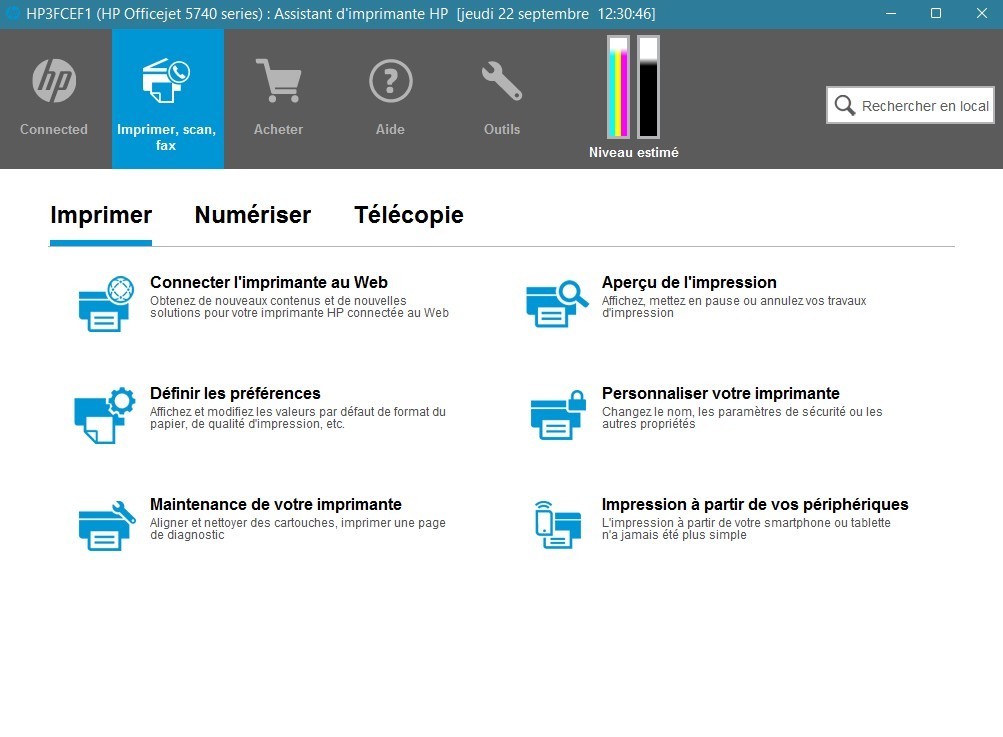
Task: Click the printer padlock personalization icon
Action: pyautogui.click(x=556, y=413)
